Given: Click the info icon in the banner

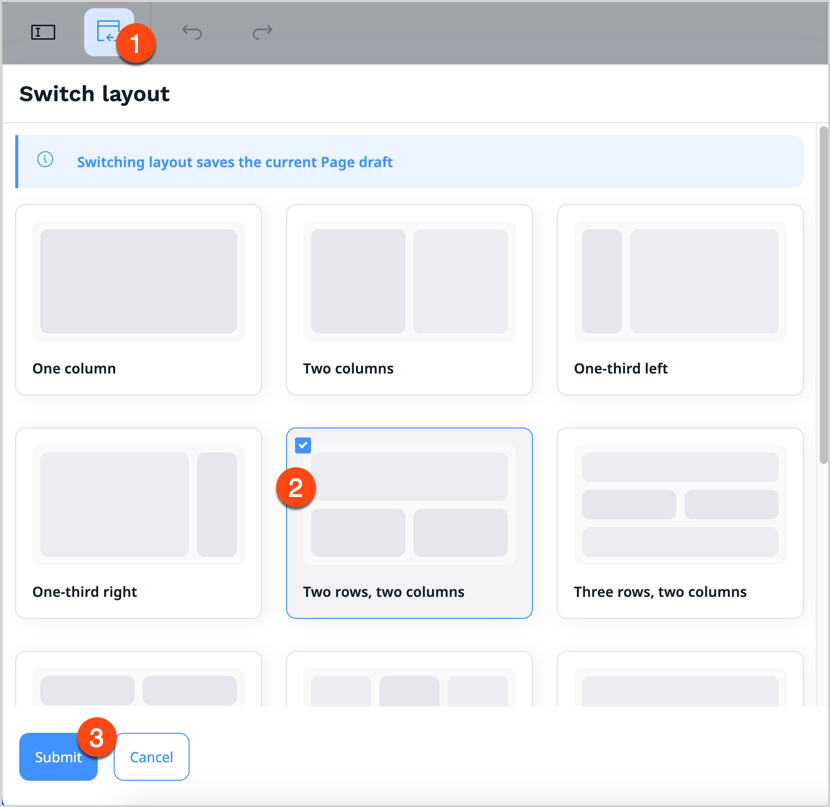Looking at the screenshot, I should click(44, 160).
